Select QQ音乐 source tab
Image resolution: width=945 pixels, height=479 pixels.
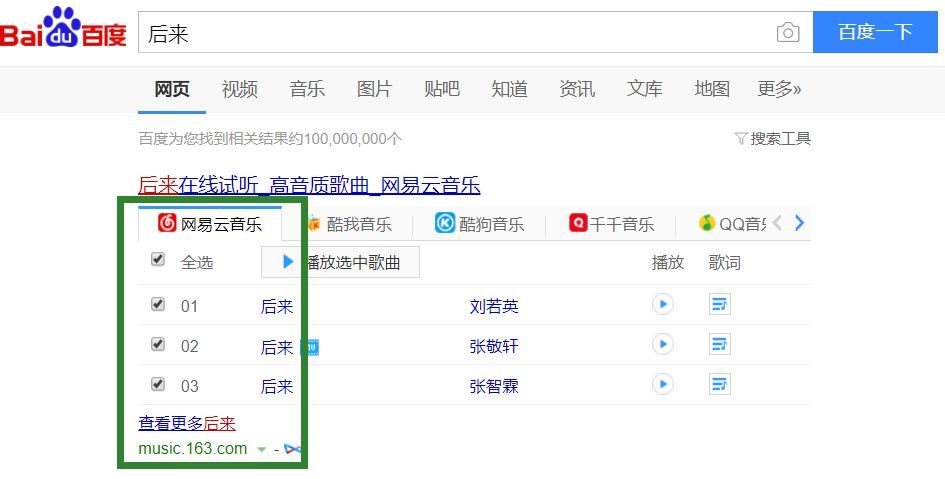732,224
